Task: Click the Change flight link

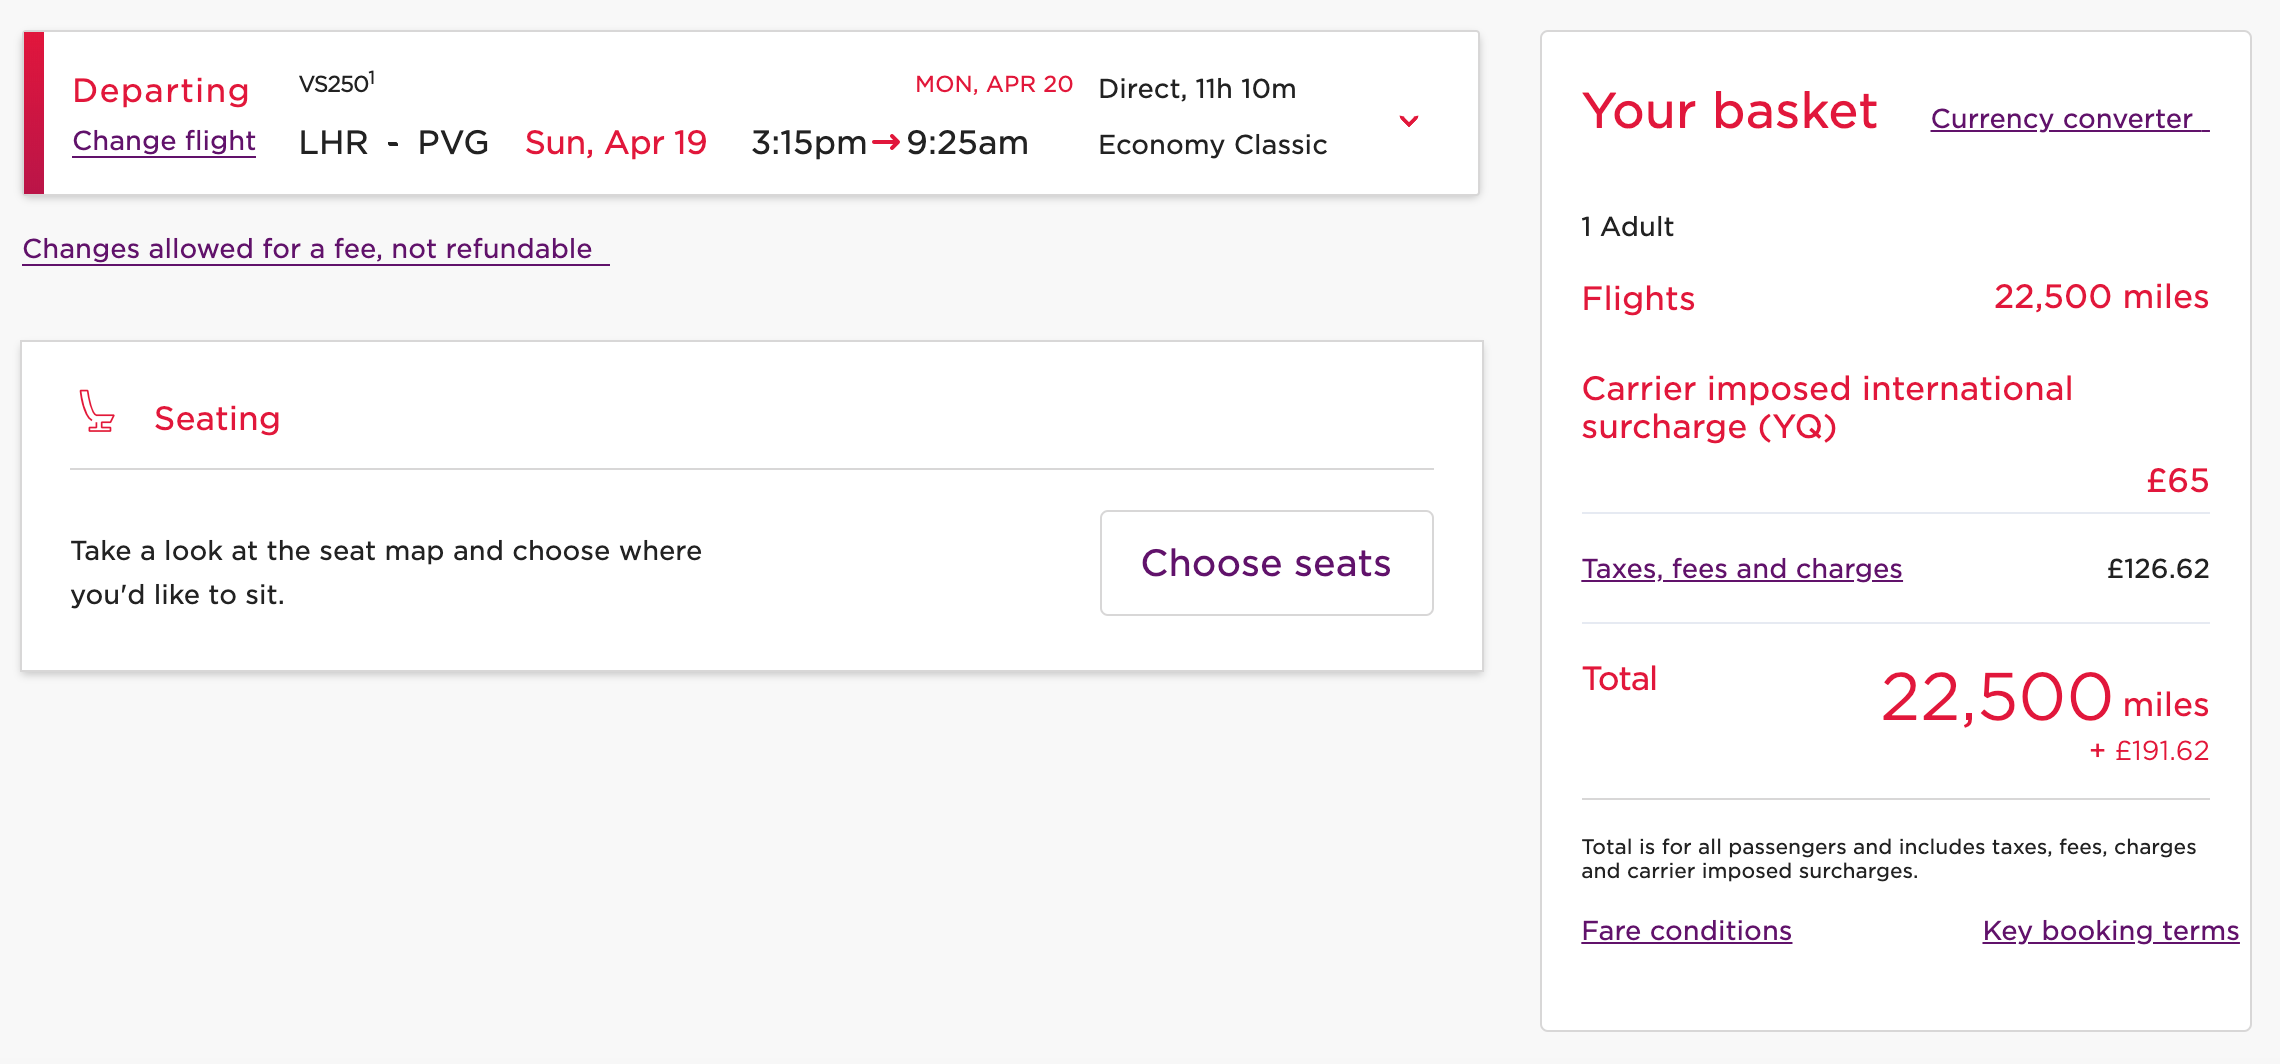Action: pos(164,141)
